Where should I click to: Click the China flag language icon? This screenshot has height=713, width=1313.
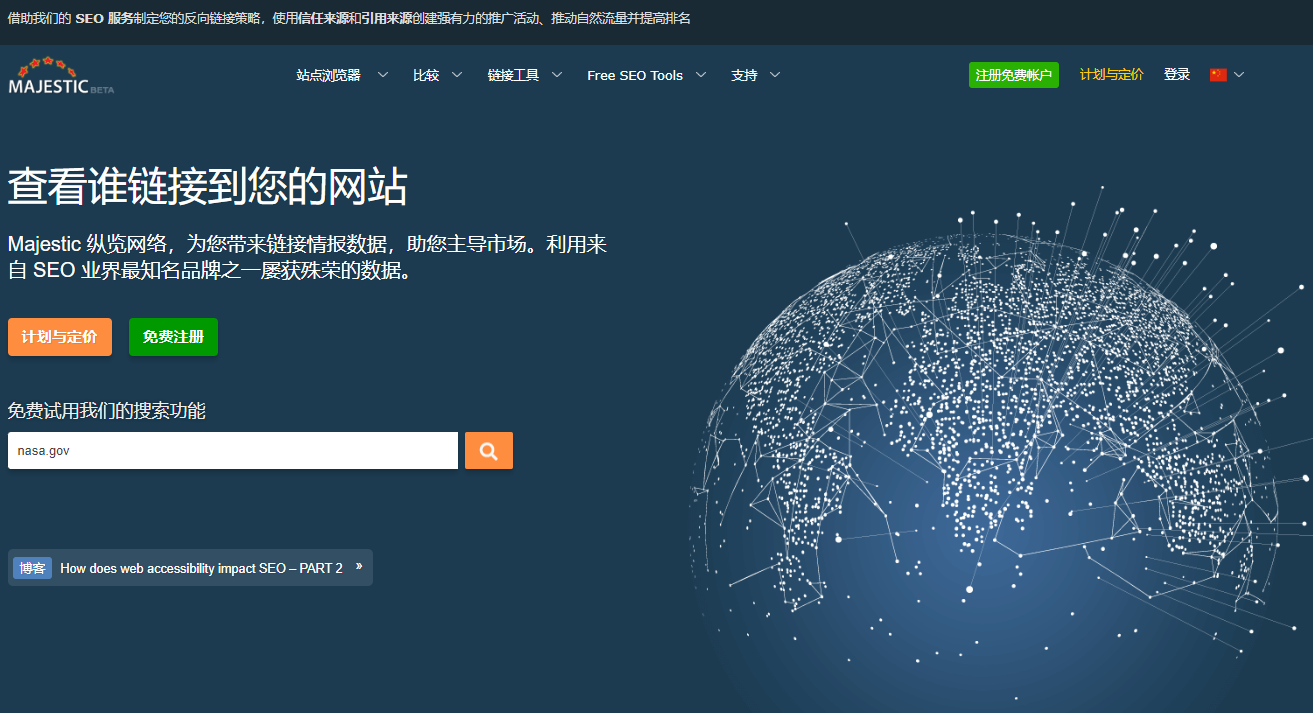[1217, 75]
